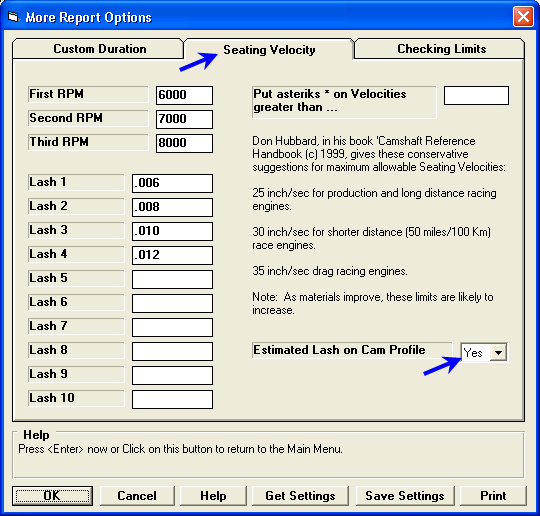Click the empty Lash 10 input field
Viewport: 540px width, 516px height.
(x=172, y=399)
